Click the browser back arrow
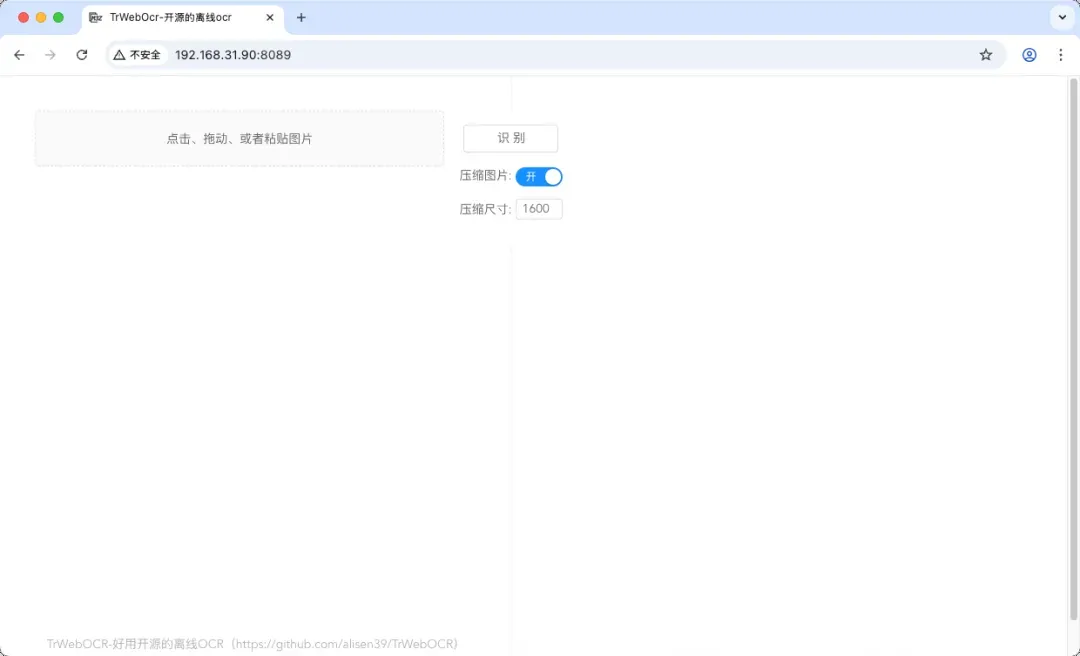This screenshot has height=656, width=1080. point(19,55)
